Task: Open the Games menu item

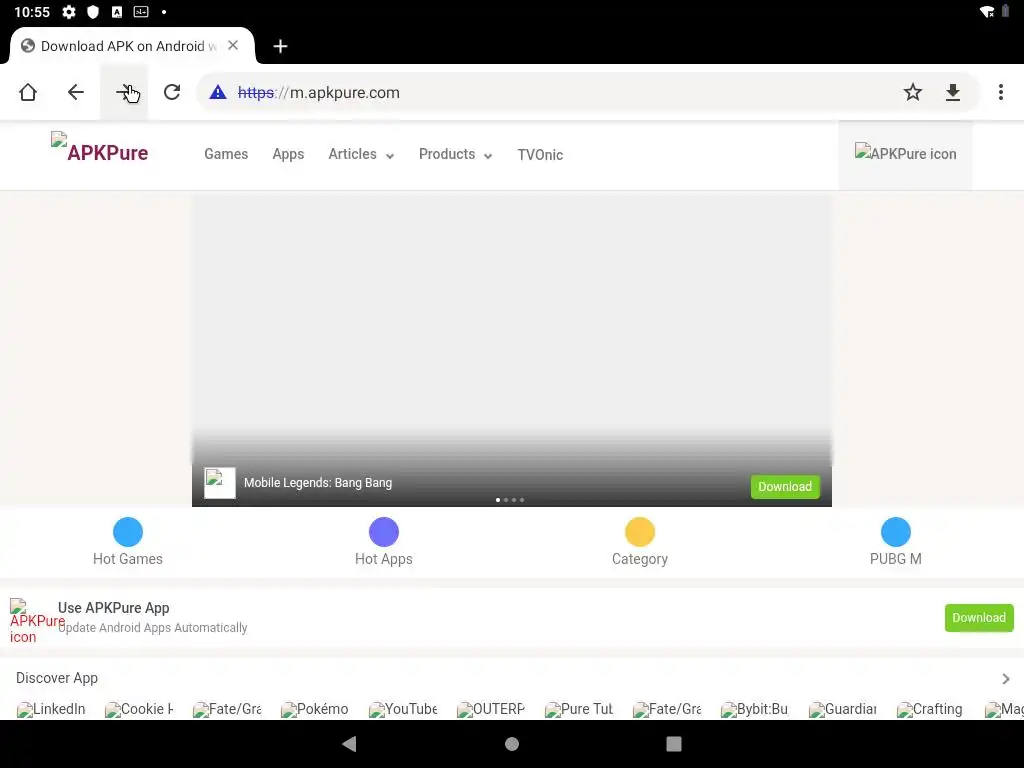Action: point(226,154)
